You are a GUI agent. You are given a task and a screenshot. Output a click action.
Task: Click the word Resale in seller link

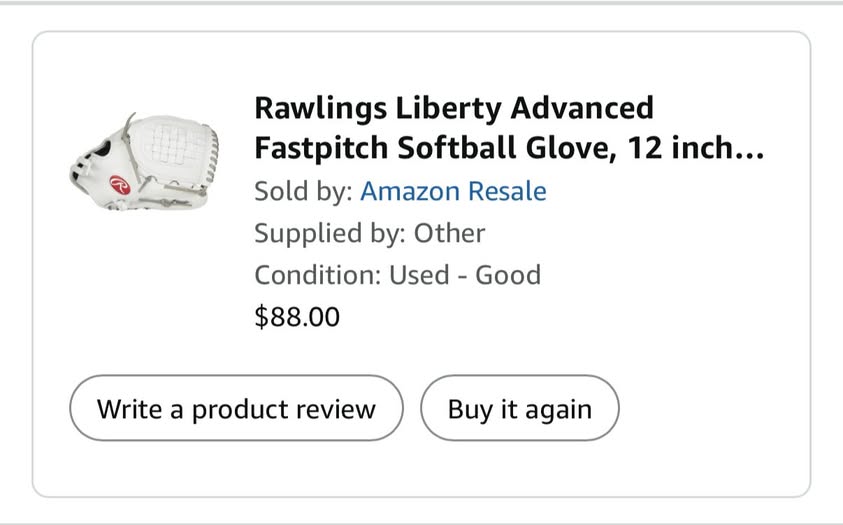508,191
